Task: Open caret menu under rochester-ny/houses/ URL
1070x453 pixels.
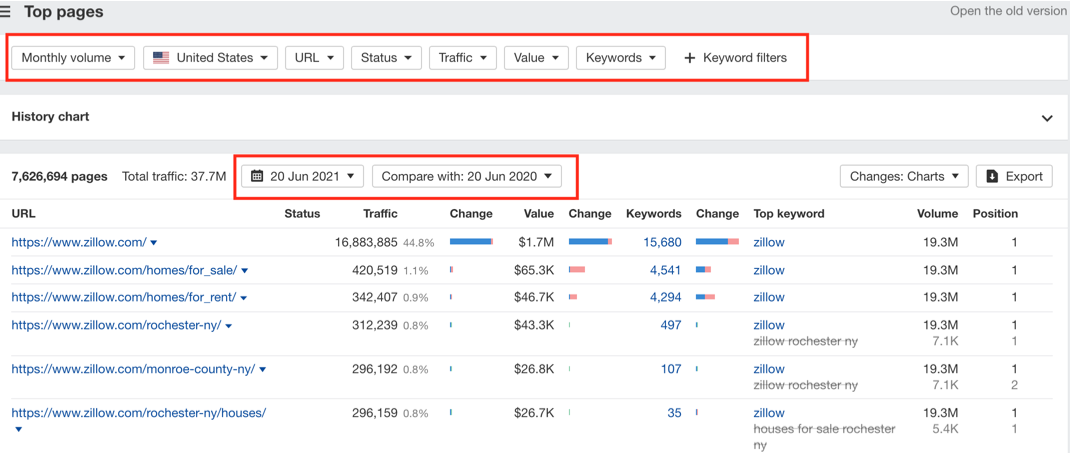Action: 18,429
